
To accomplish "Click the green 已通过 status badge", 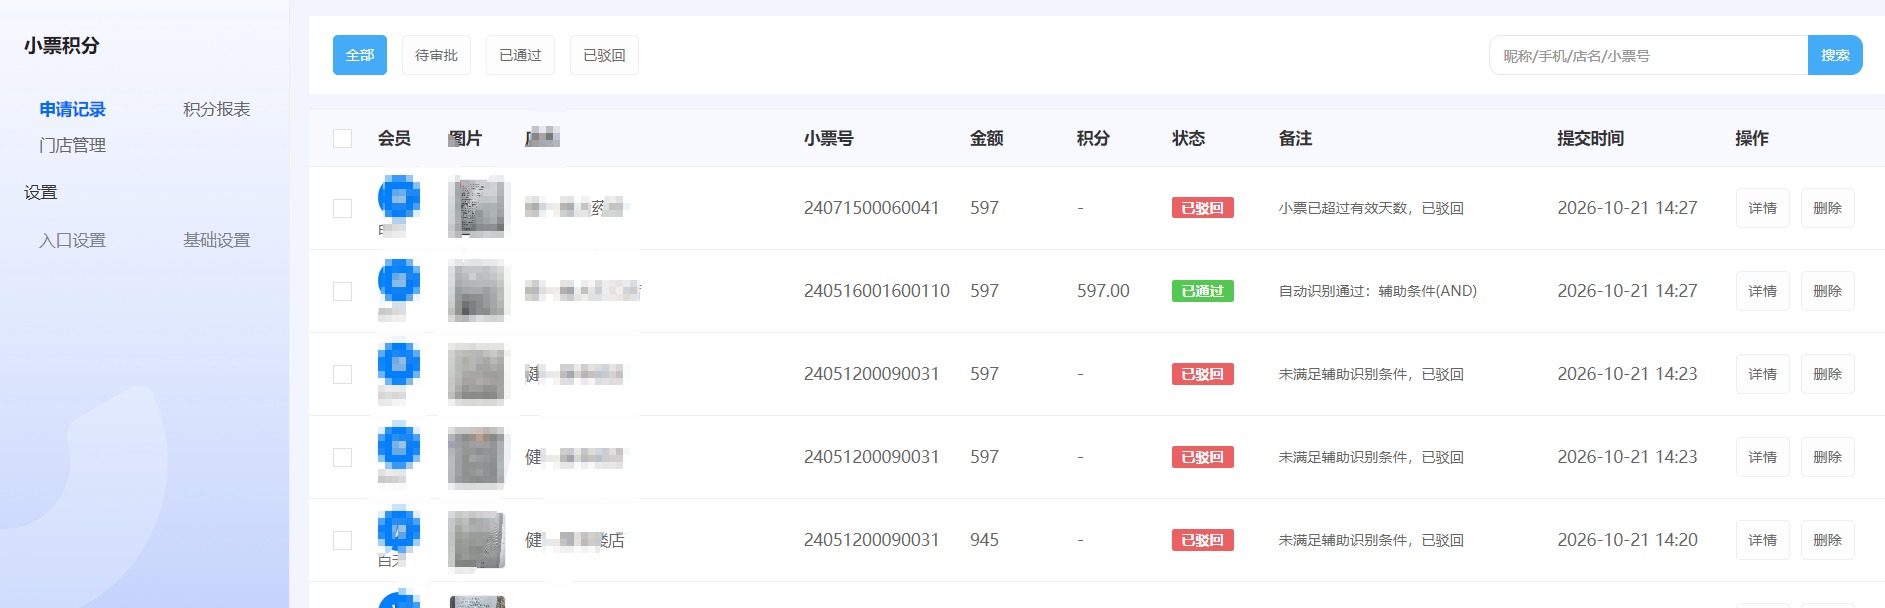I will coord(1202,291).
